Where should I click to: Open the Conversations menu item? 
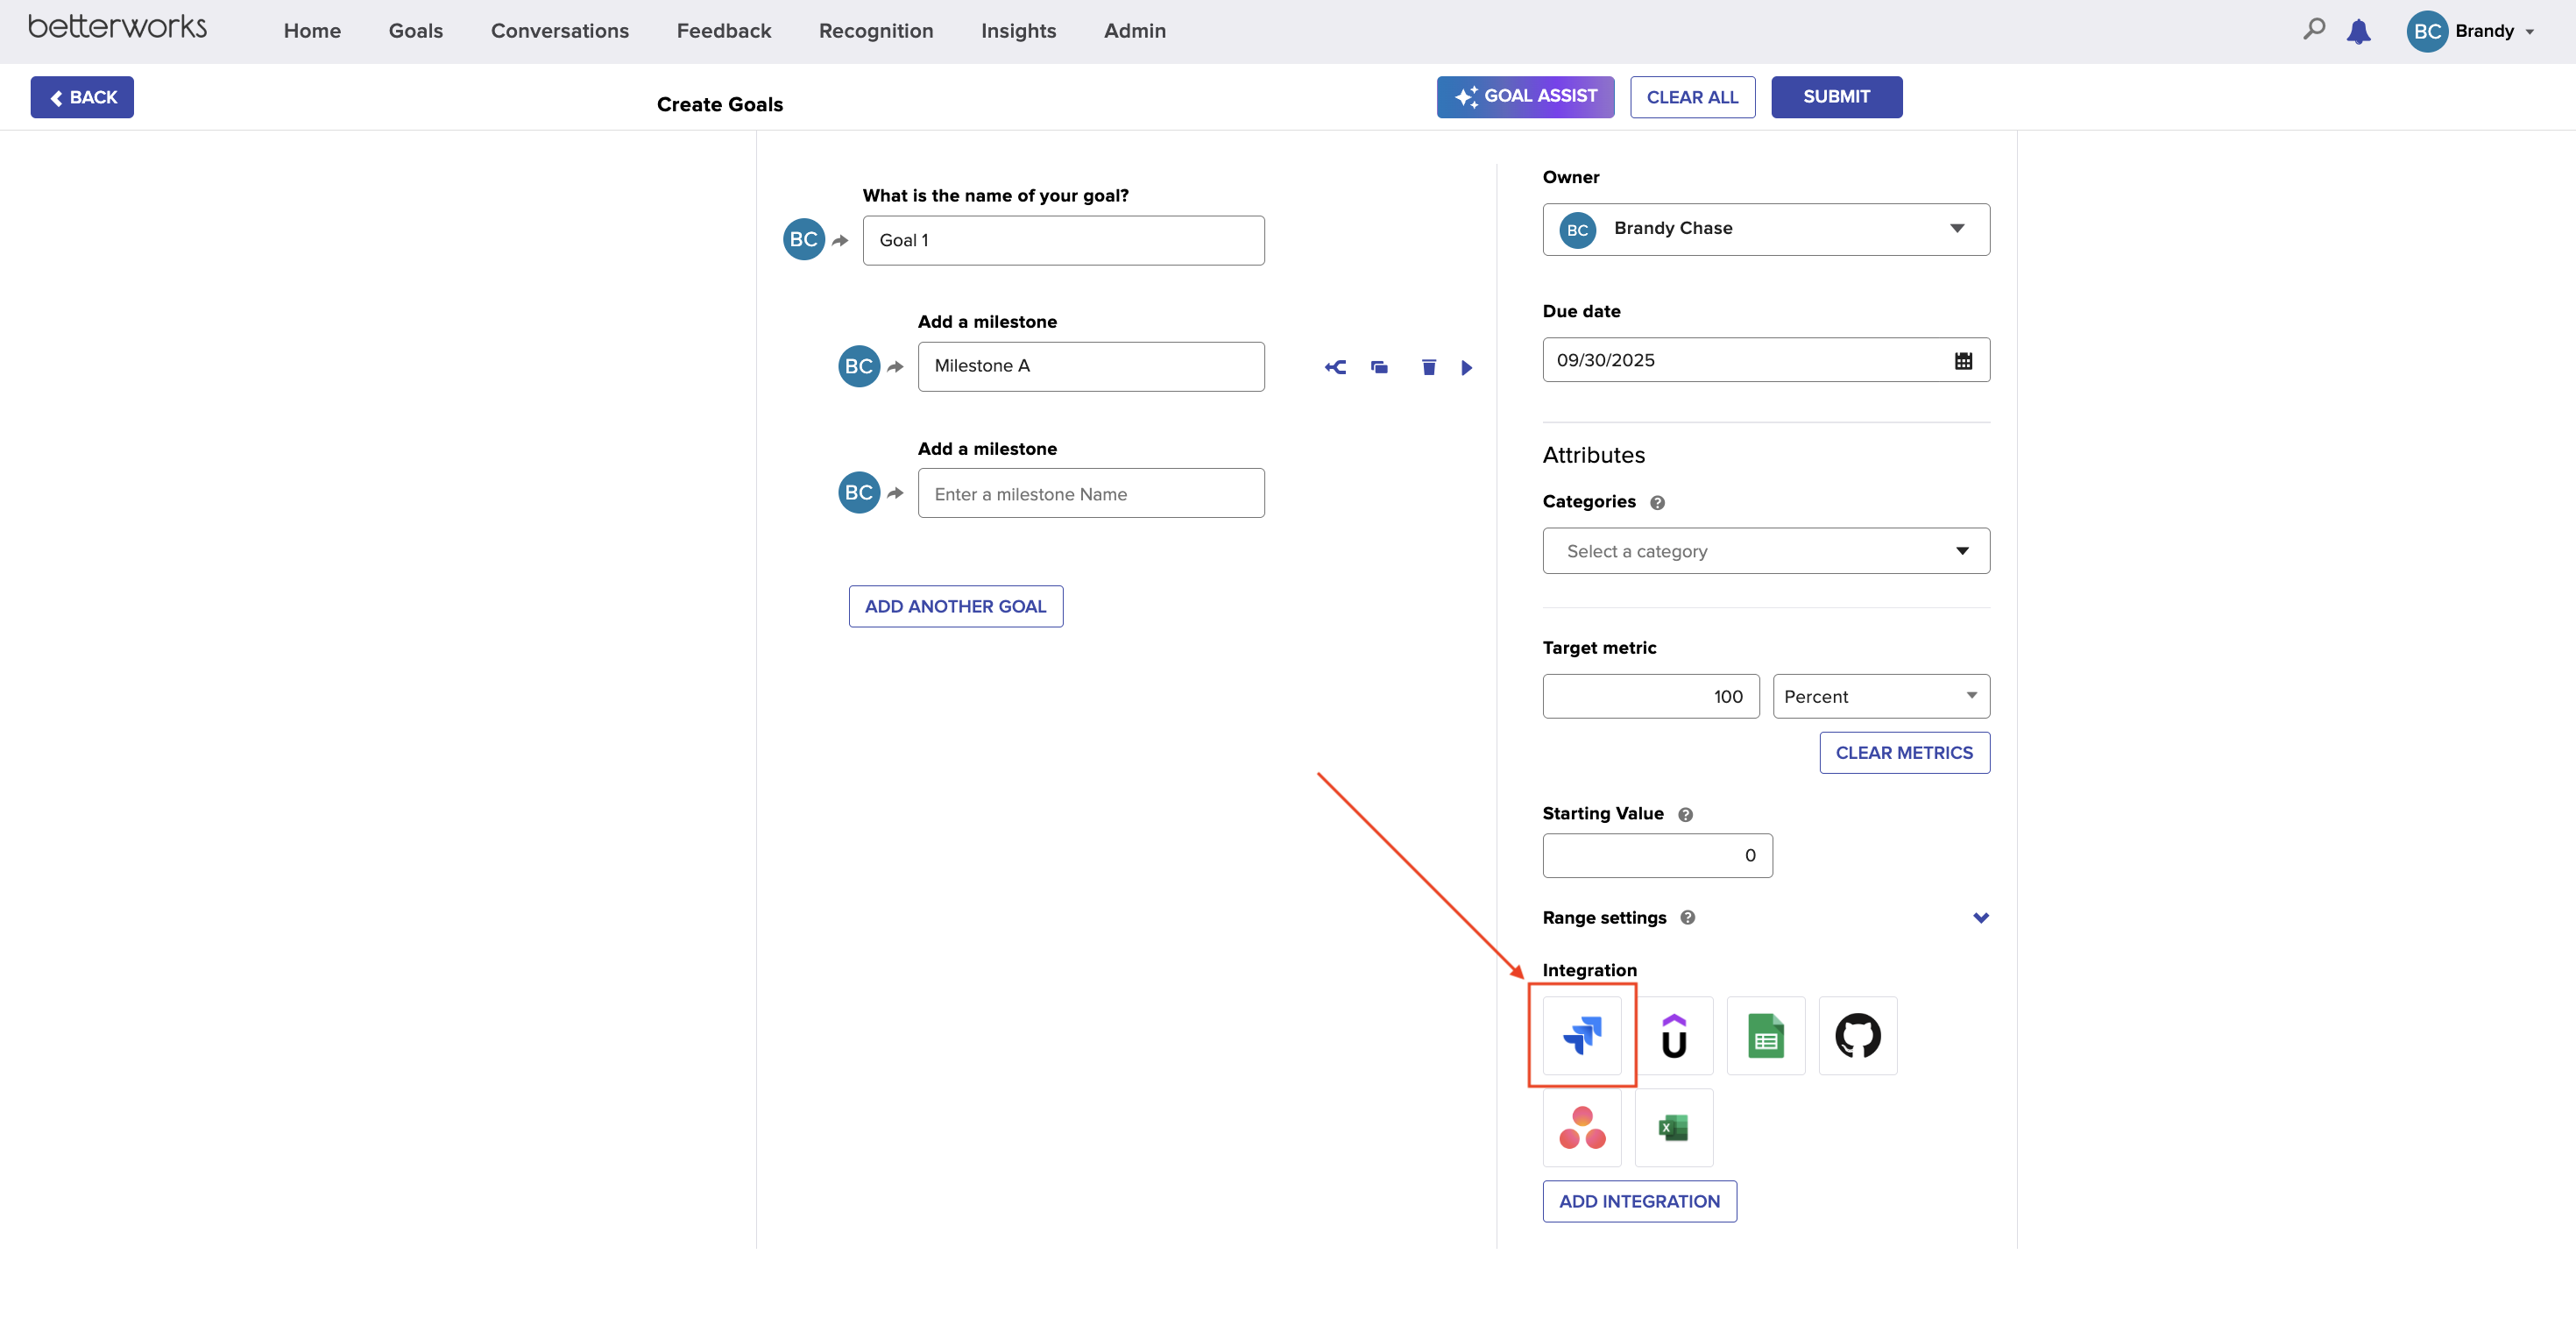click(x=559, y=31)
